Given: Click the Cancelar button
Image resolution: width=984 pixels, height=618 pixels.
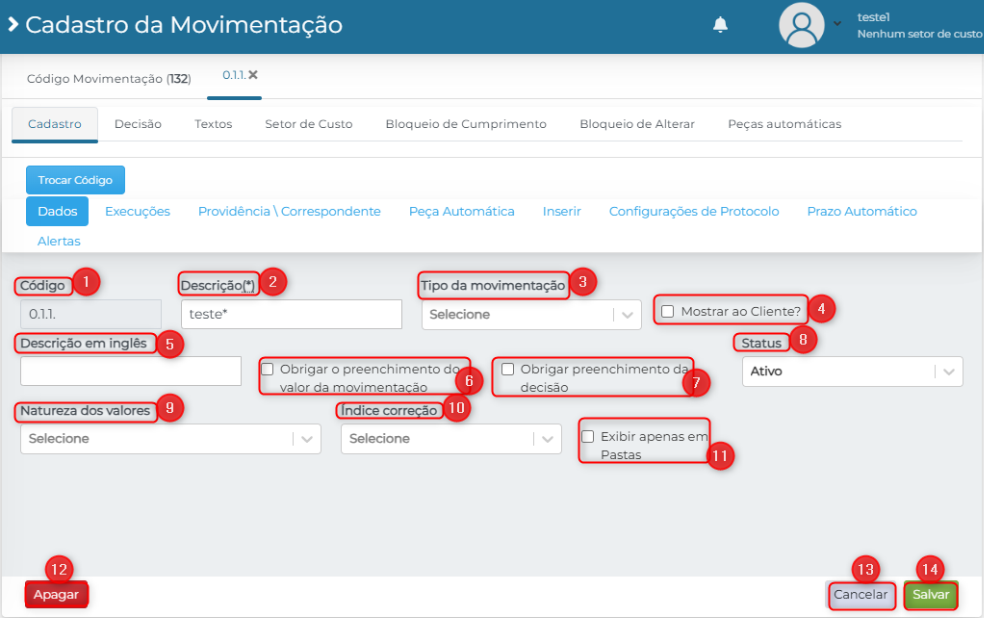Looking at the screenshot, I should click(x=861, y=595).
